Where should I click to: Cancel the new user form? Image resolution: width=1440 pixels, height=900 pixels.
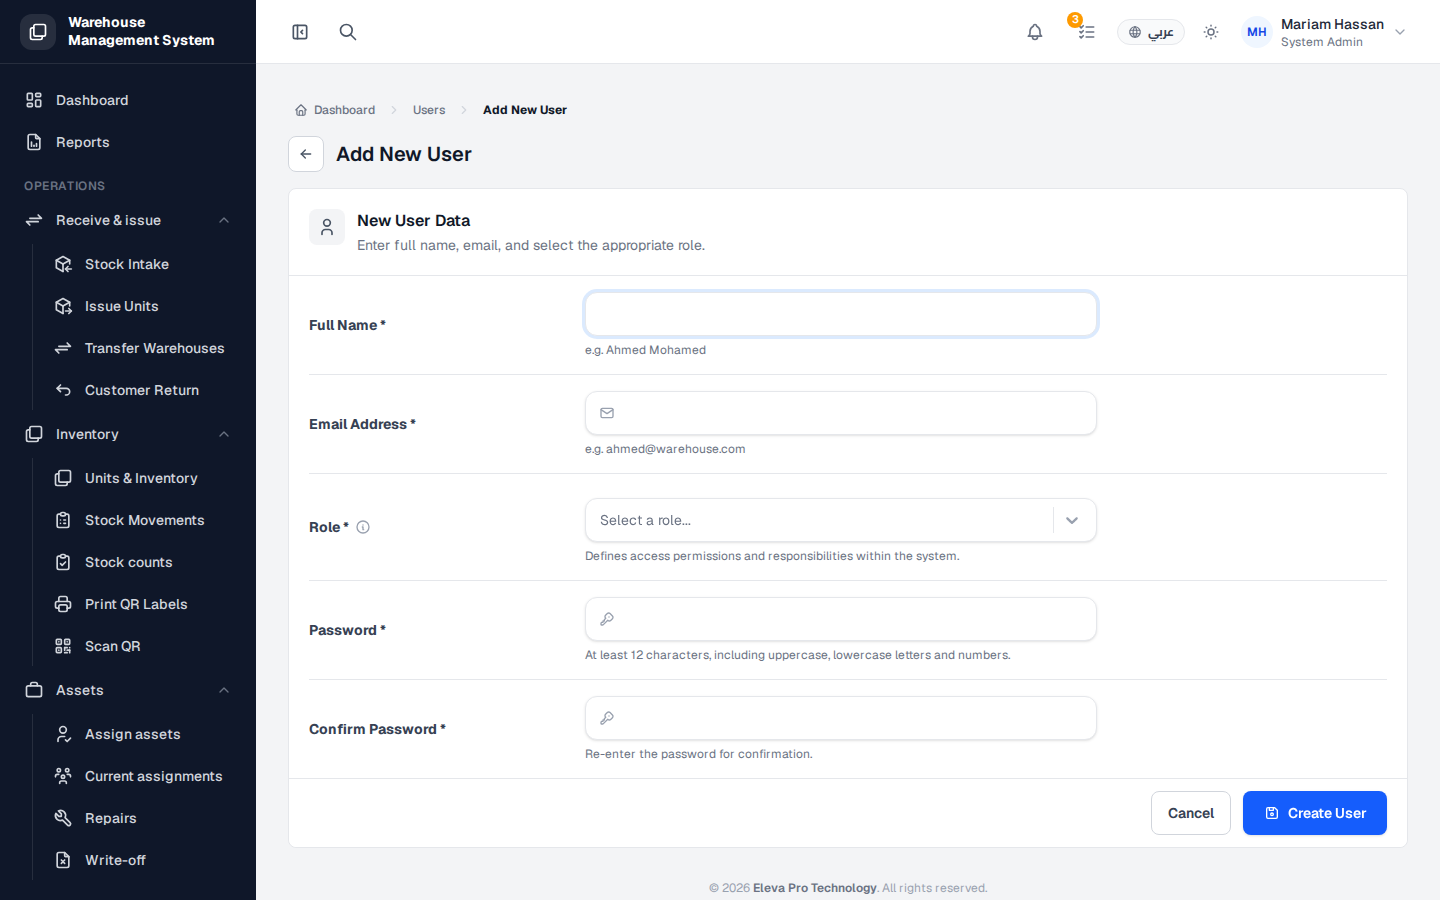point(1191,813)
